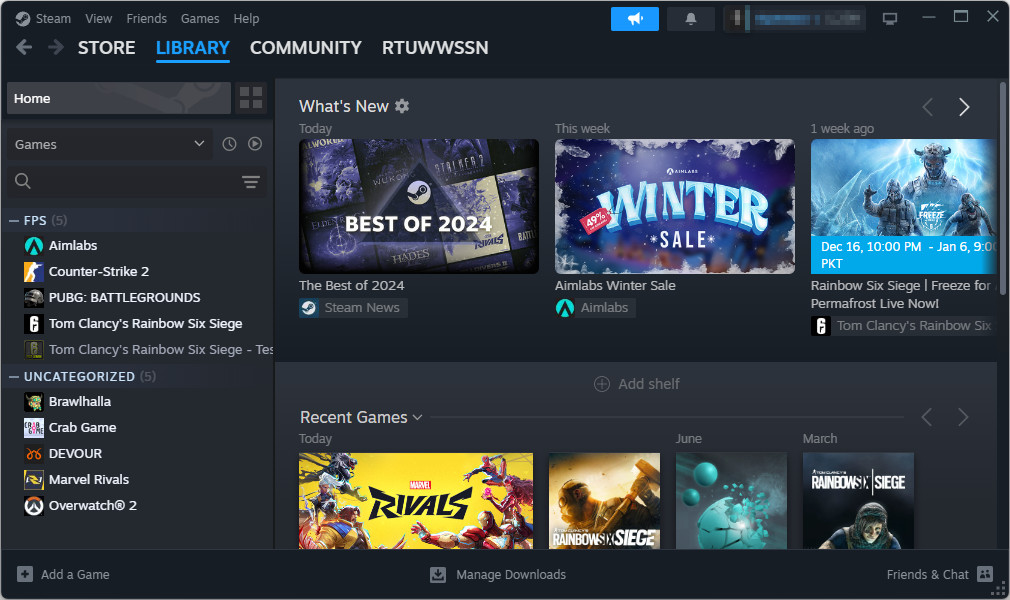Click the Add a Game label
Screen dimensions: 1010x600
pos(75,574)
